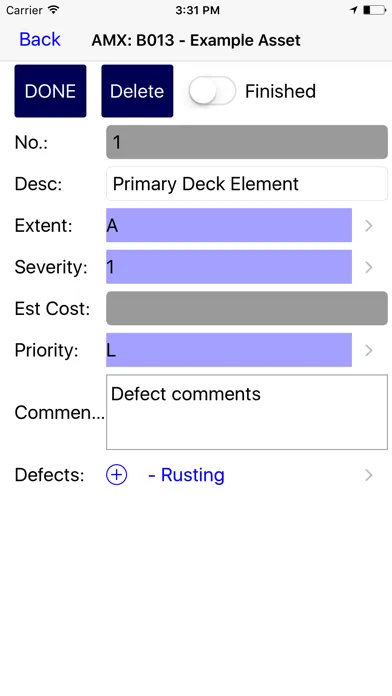Open the Severity row chevron
The image size is (392, 696).
pyautogui.click(x=368, y=267)
